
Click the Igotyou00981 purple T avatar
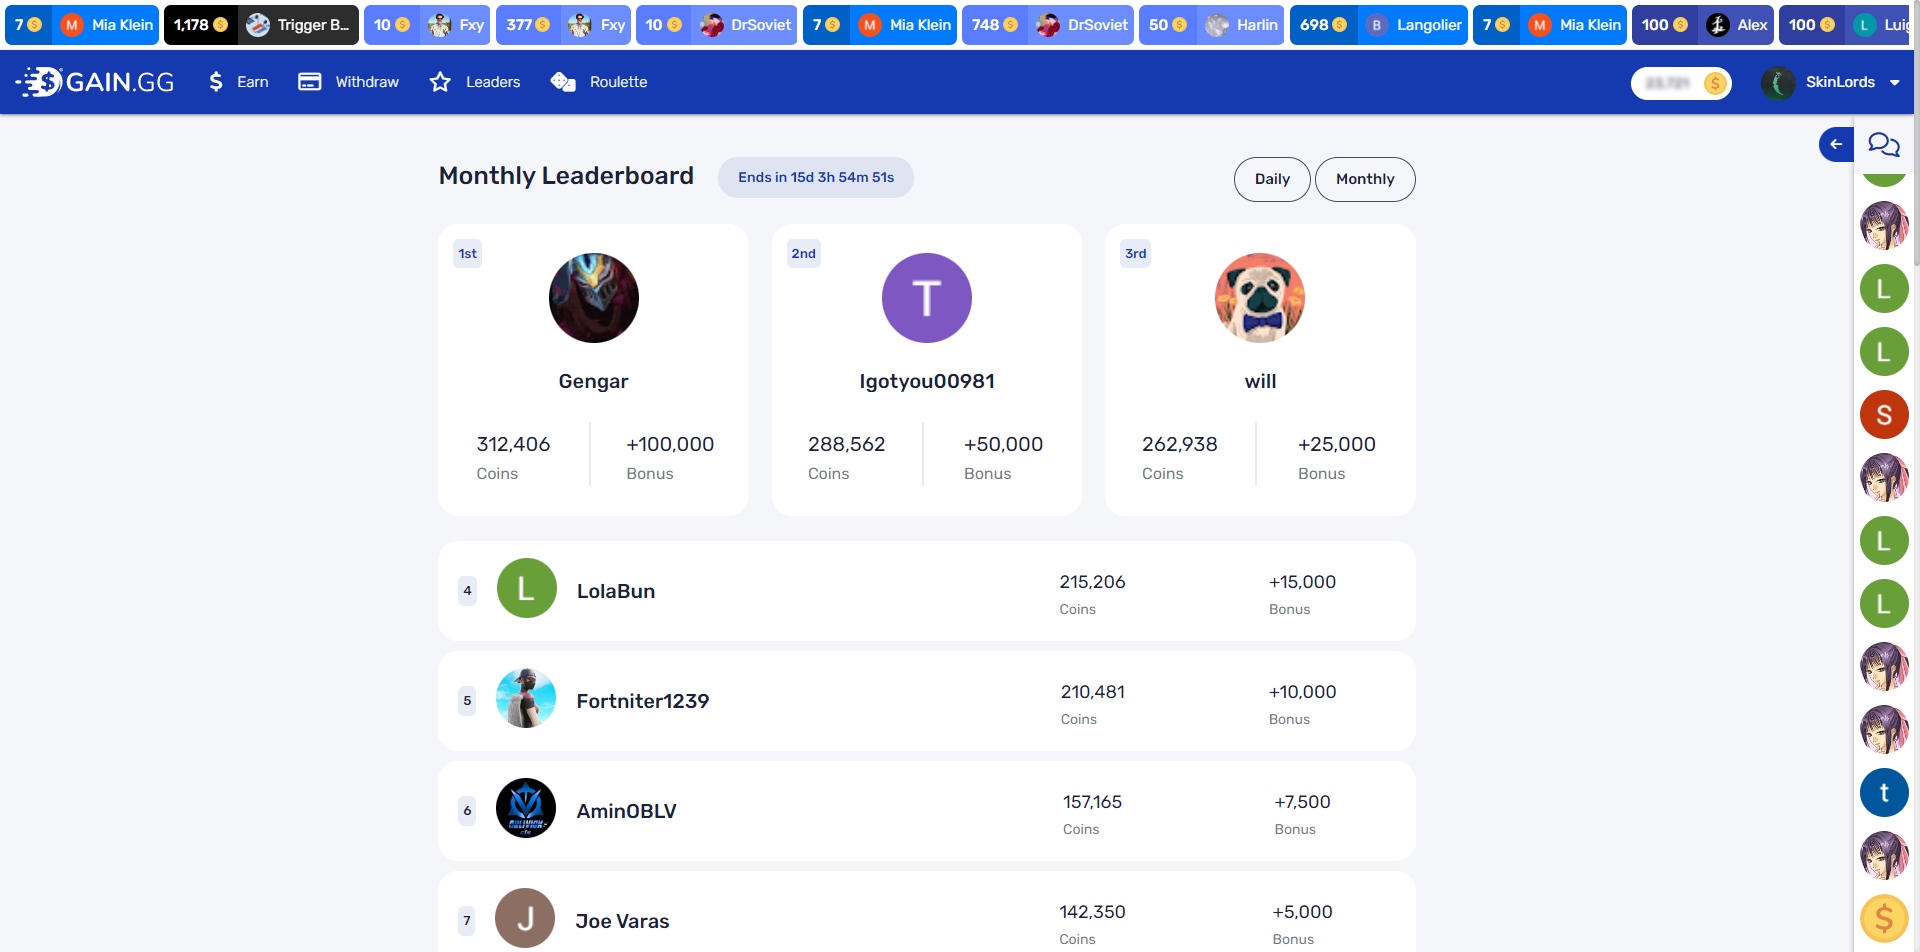tap(927, 298)
